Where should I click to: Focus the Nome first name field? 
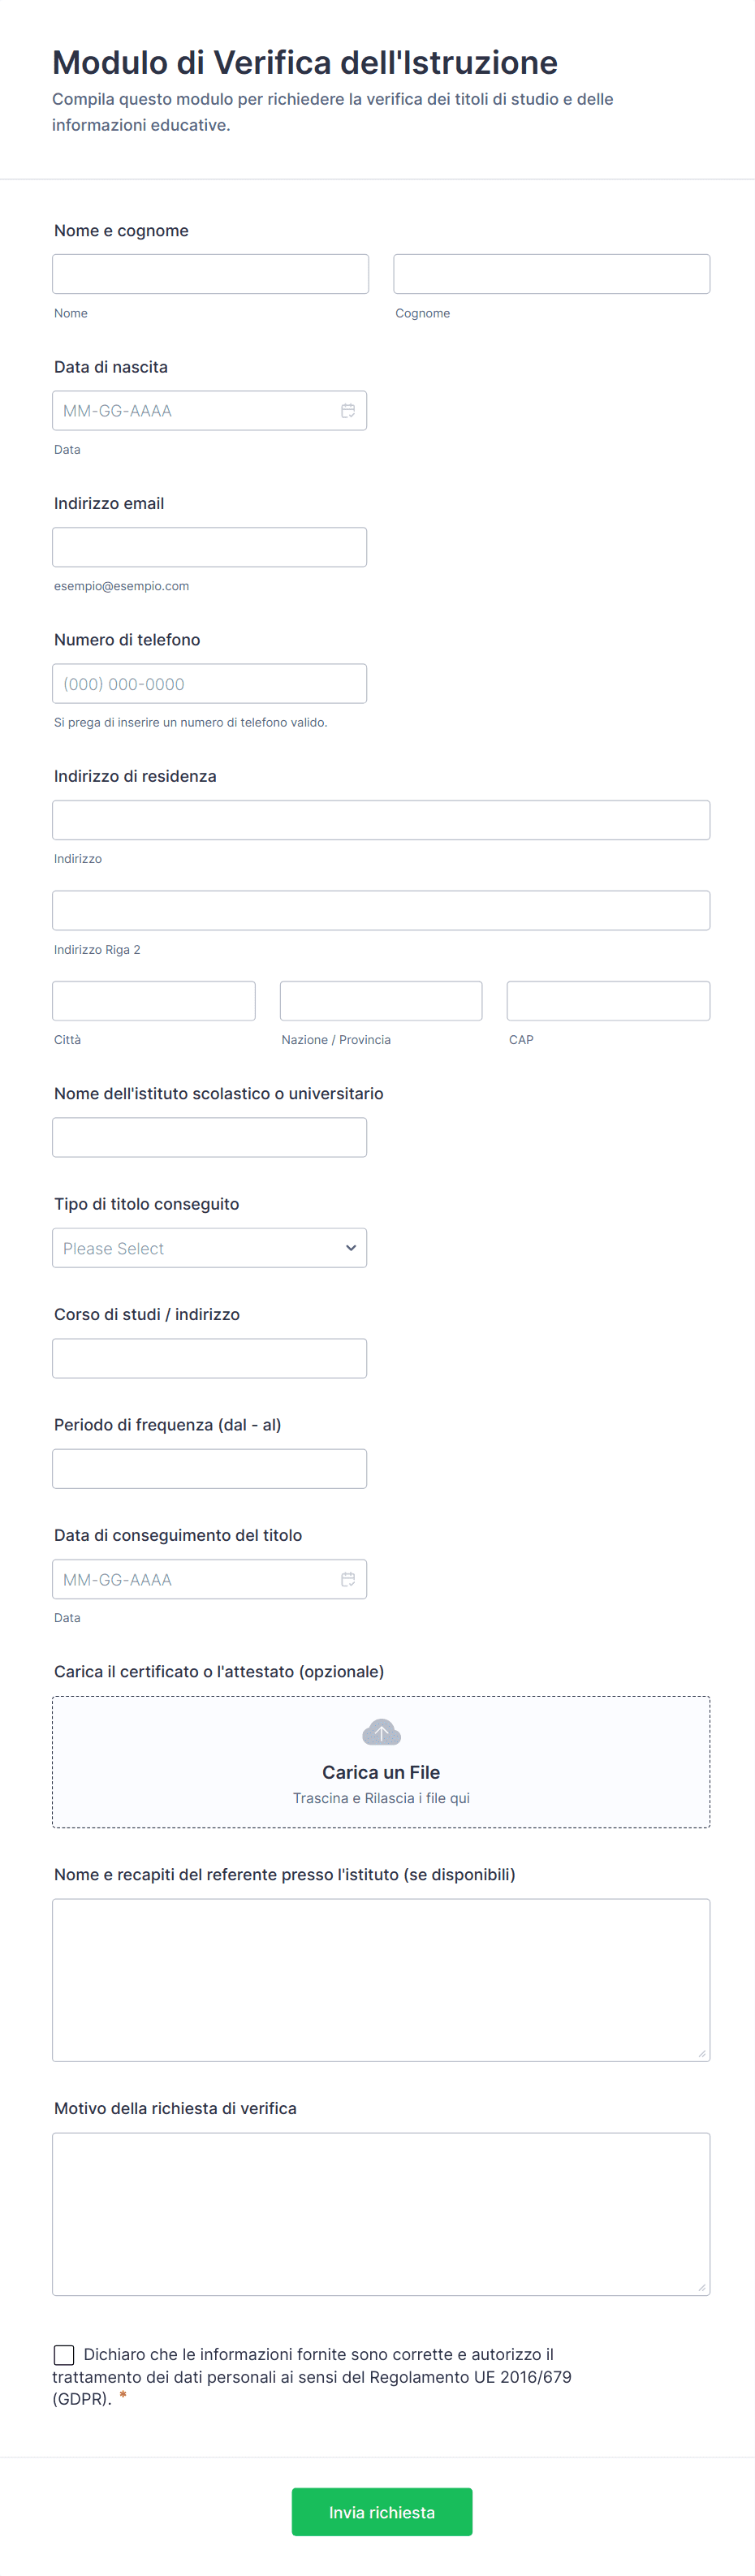210,274
